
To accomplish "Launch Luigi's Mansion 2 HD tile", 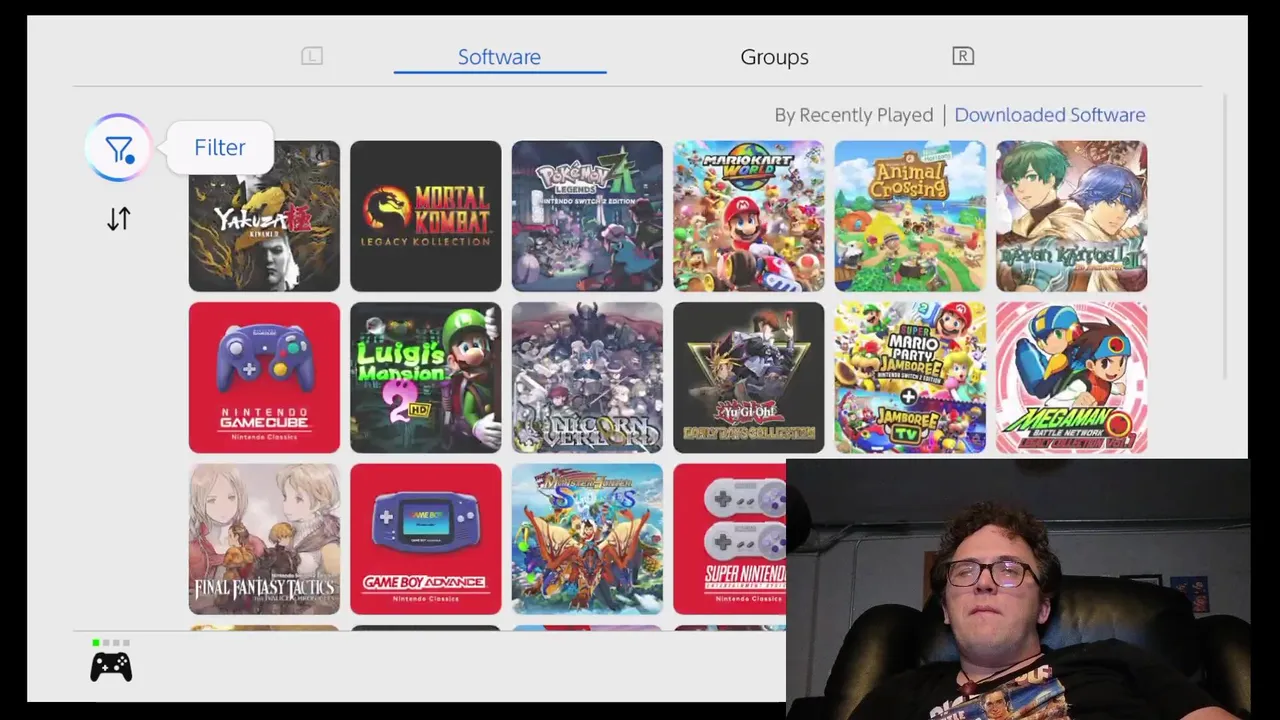I will [x=425, y=378].
